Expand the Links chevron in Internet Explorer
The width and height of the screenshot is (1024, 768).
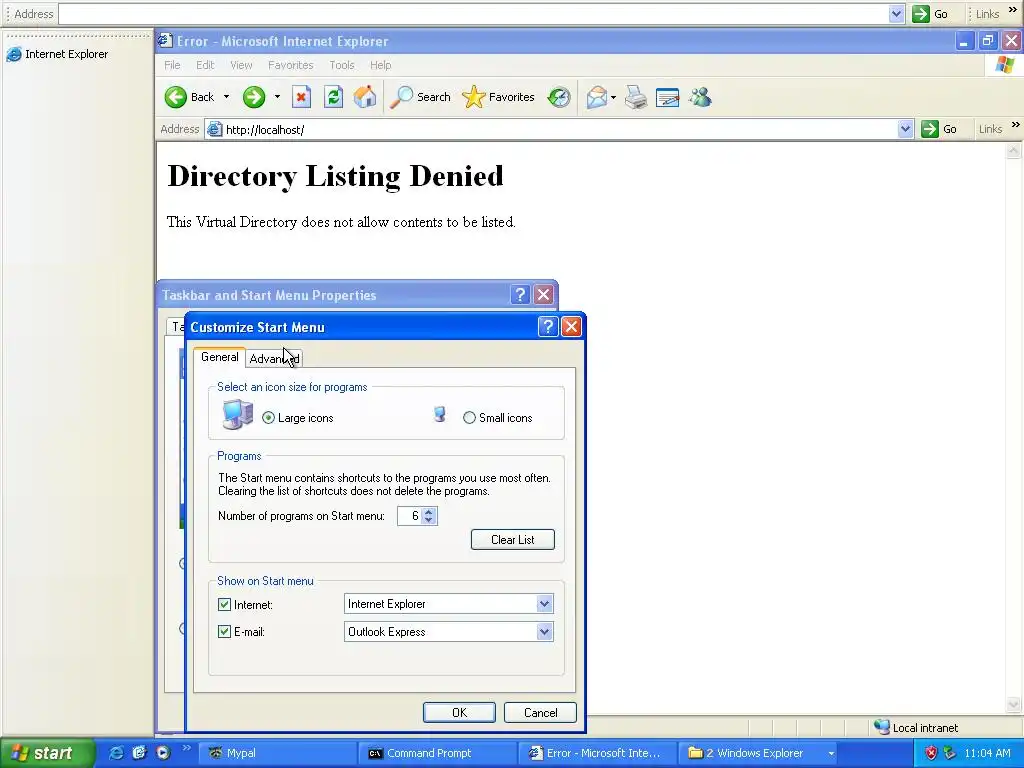click(1016, 125)
